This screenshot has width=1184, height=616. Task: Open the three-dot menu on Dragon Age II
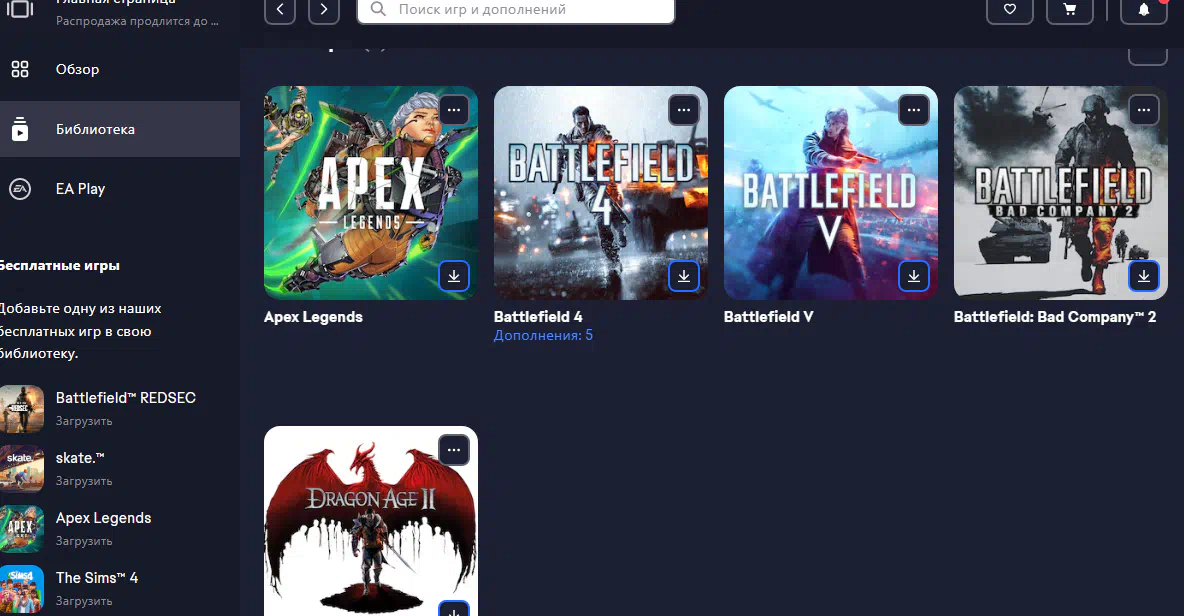click(454, 450)
